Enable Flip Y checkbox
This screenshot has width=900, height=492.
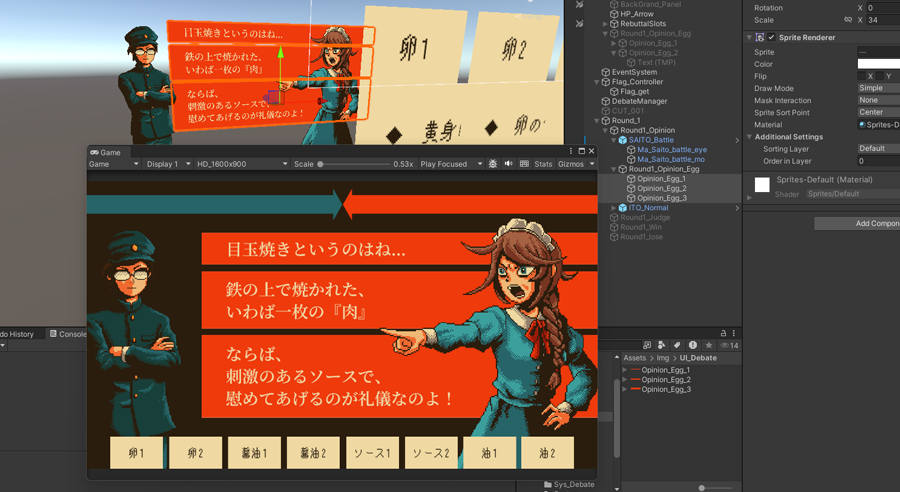click(878, 76)
